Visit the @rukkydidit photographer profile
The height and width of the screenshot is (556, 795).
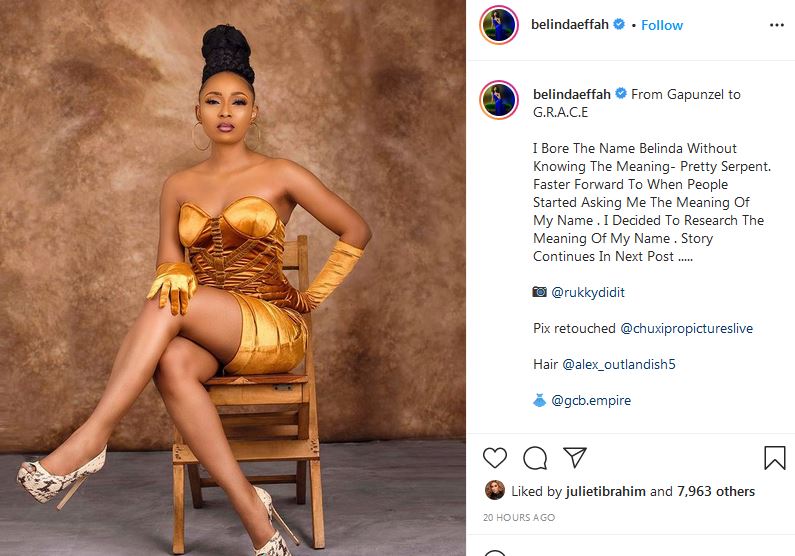[x=588, y=292]
